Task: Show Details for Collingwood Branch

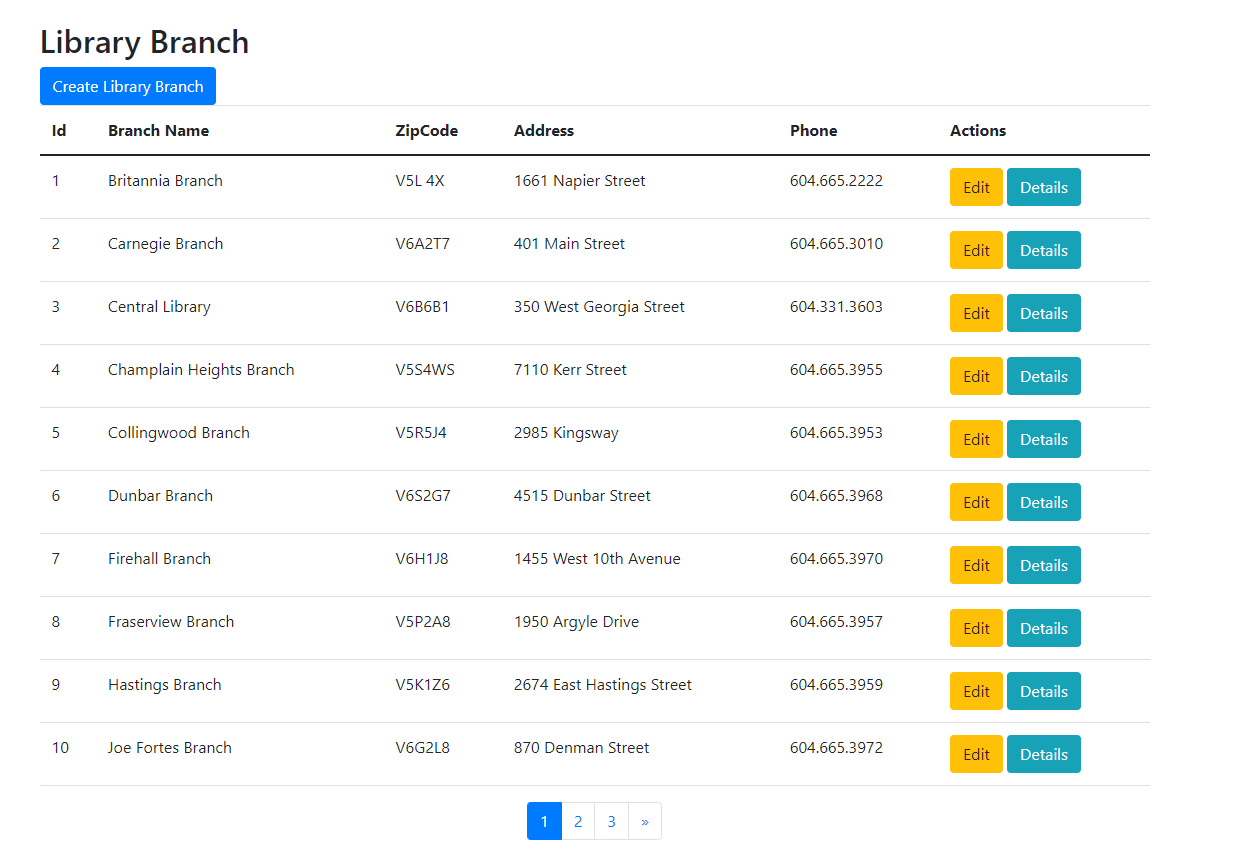Action: [1043, 439]
